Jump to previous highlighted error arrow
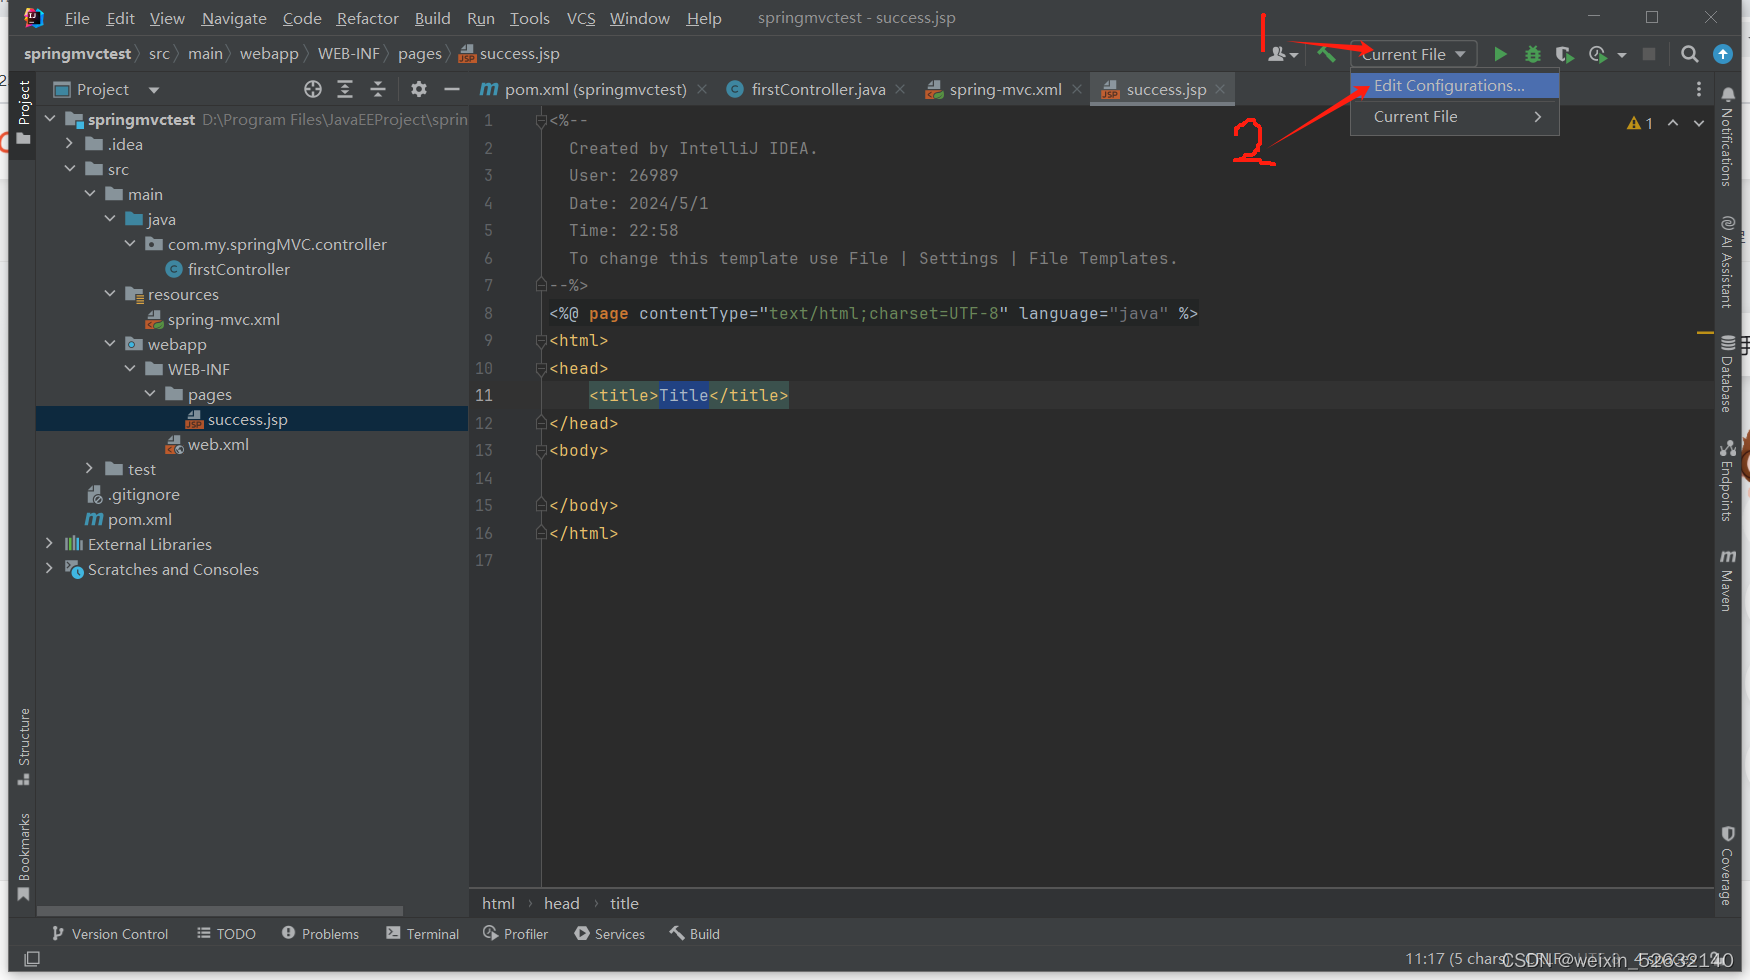 [1673, 123]
